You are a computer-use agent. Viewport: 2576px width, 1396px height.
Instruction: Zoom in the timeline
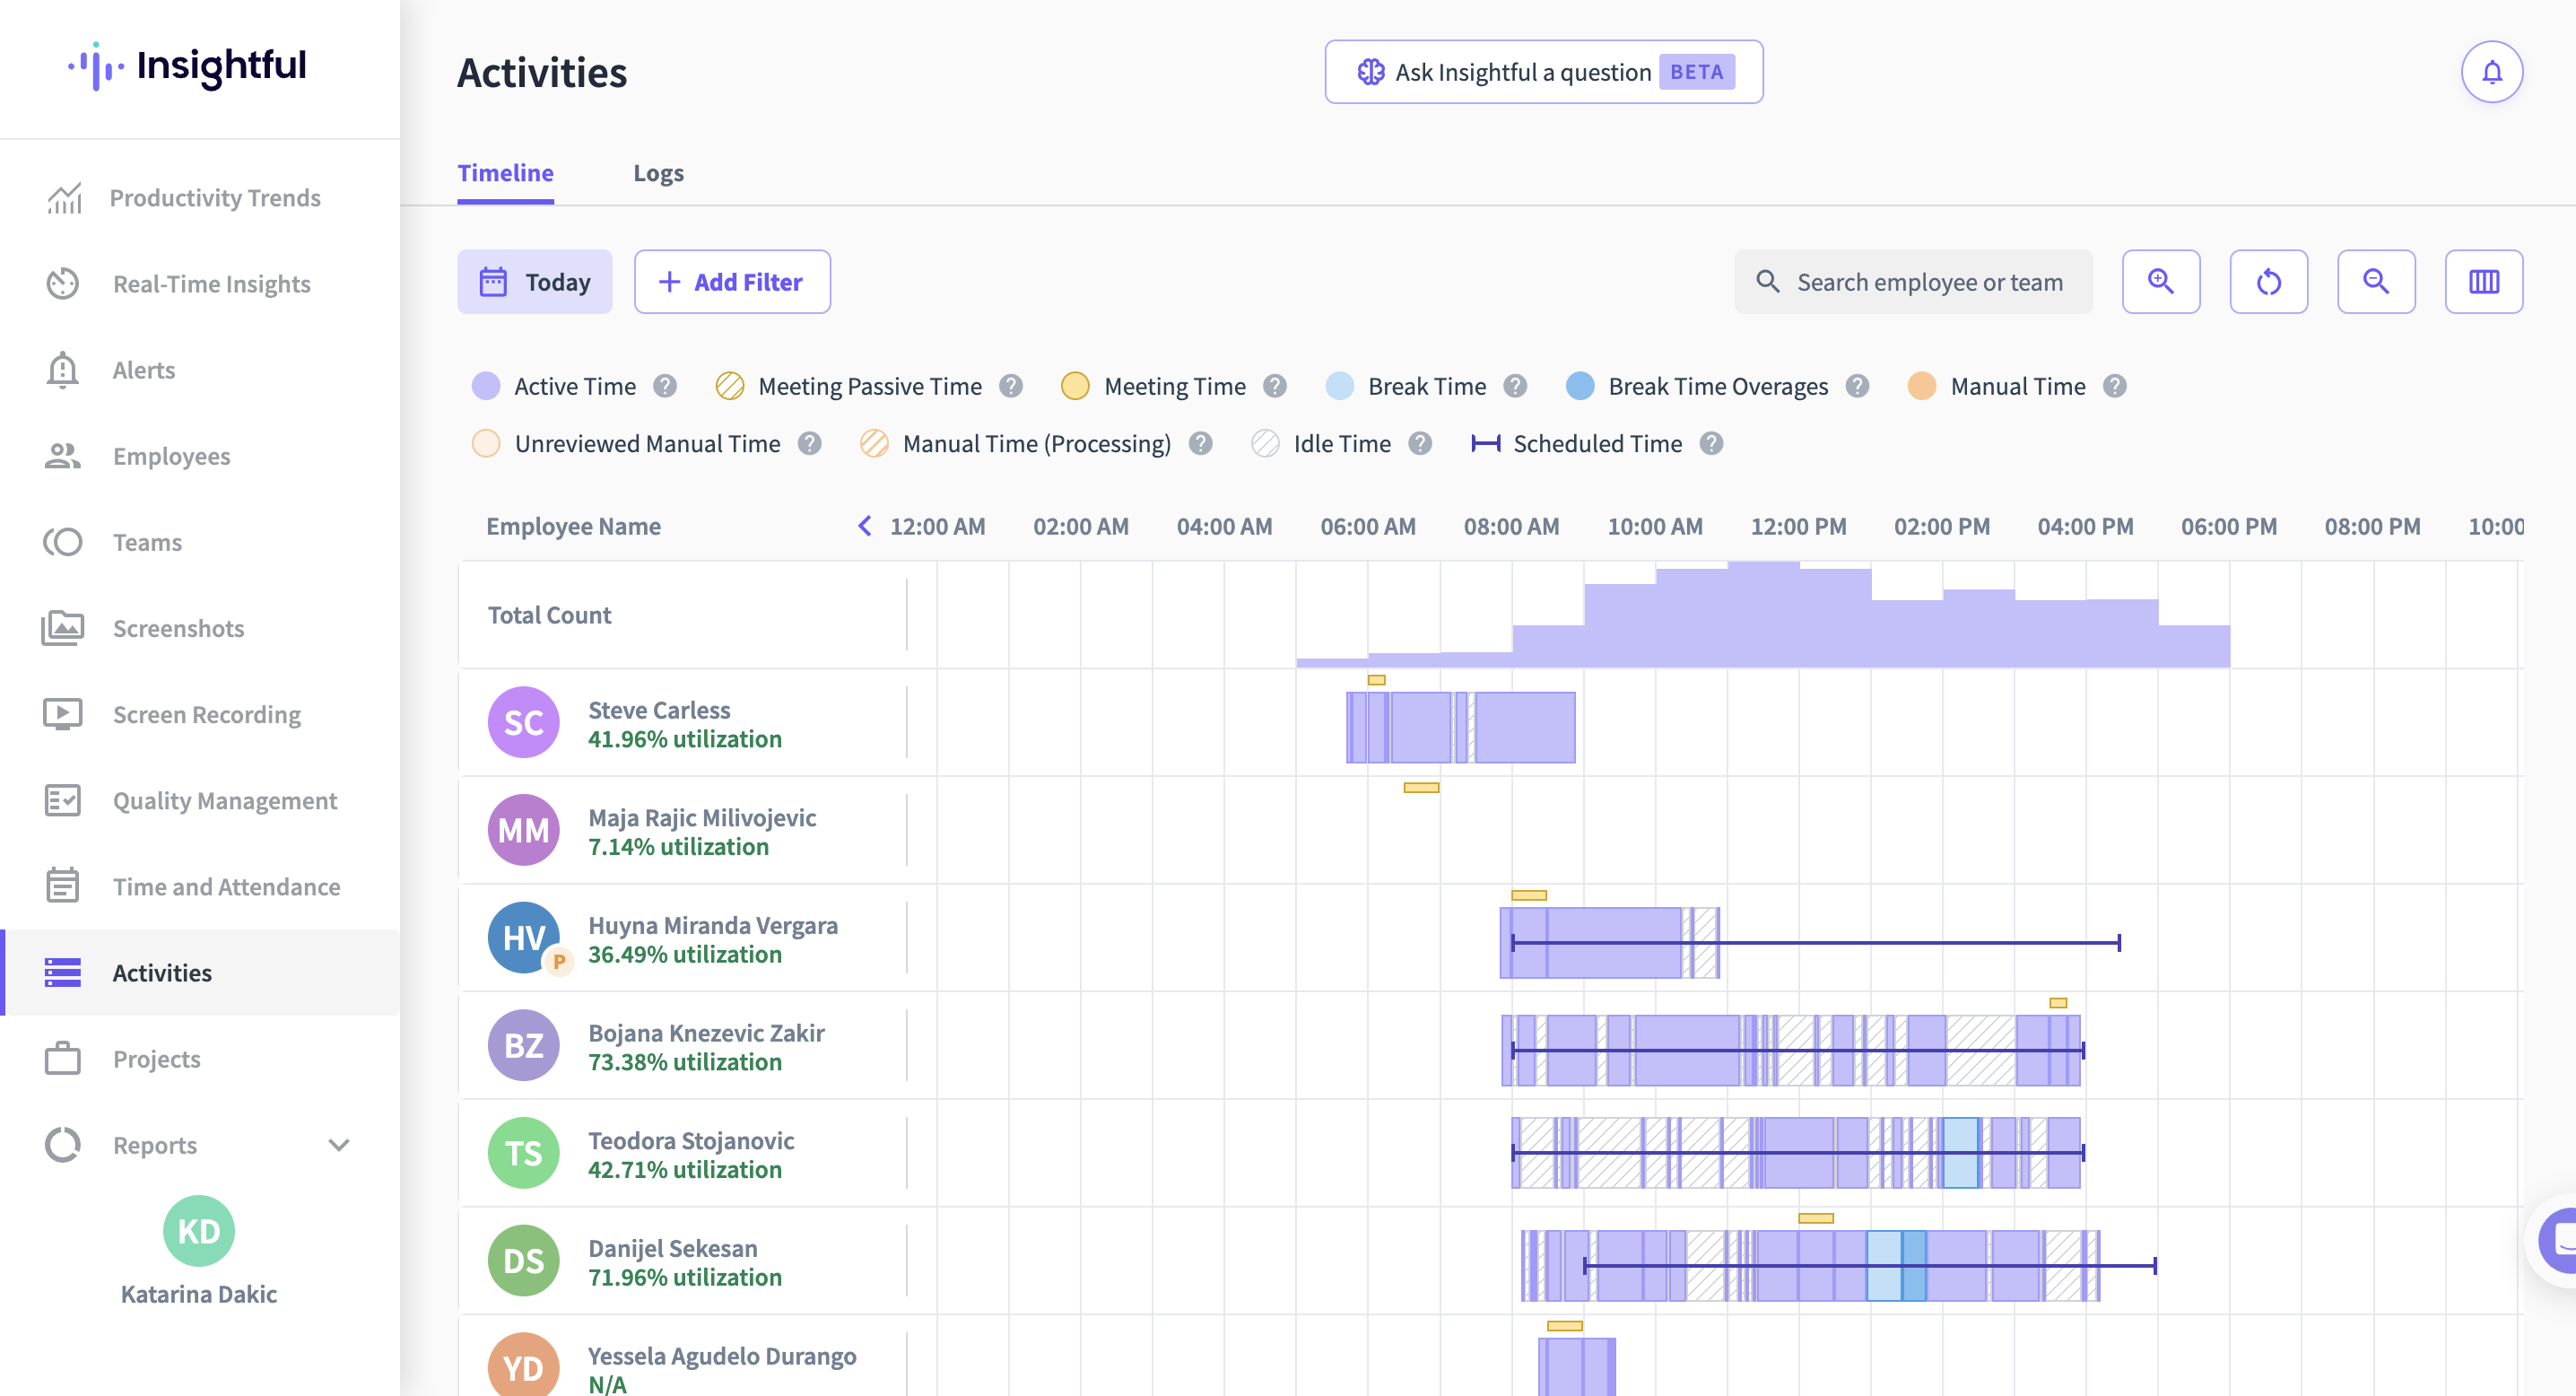click(2161, 282)
